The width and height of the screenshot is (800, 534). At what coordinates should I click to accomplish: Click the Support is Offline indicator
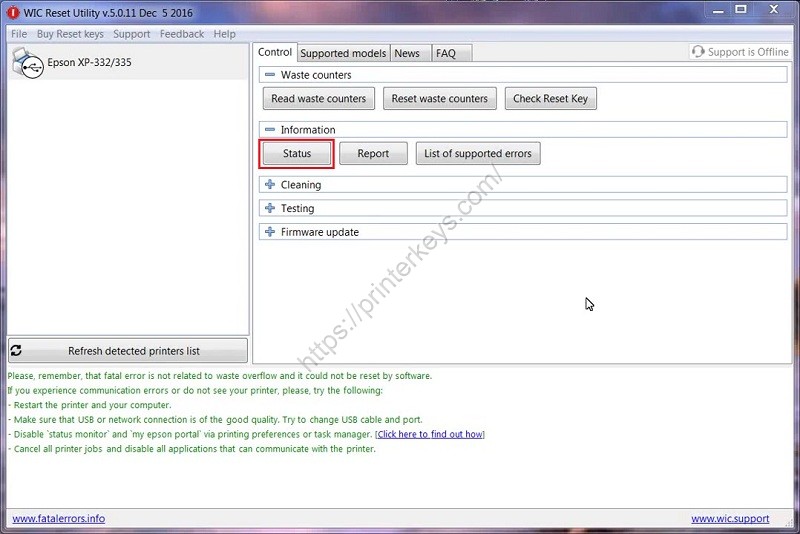[x=740, y=52]
